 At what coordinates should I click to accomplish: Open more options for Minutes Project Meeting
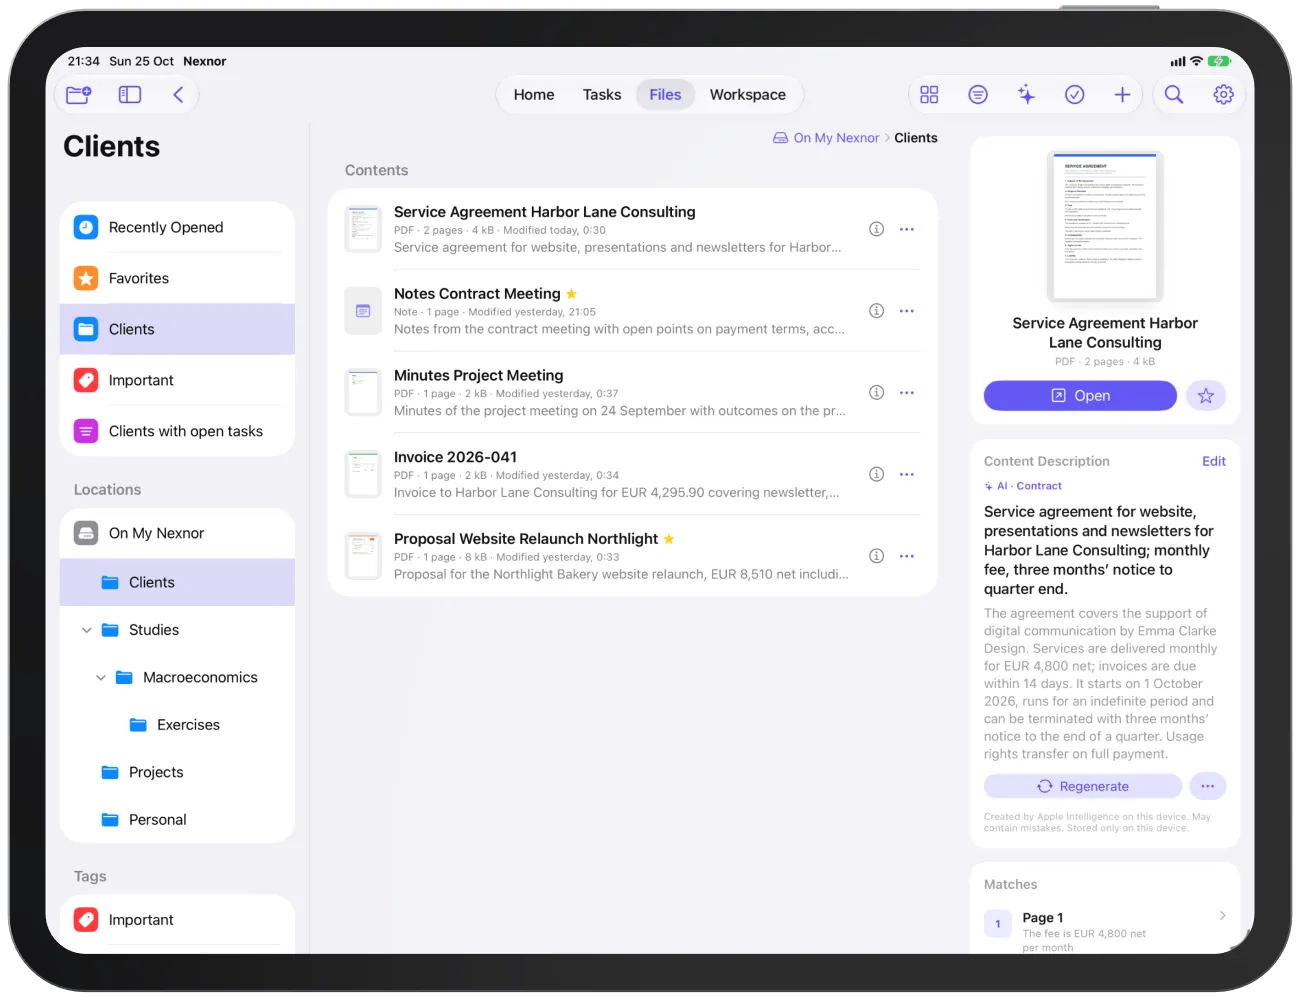tap(907, 393)
